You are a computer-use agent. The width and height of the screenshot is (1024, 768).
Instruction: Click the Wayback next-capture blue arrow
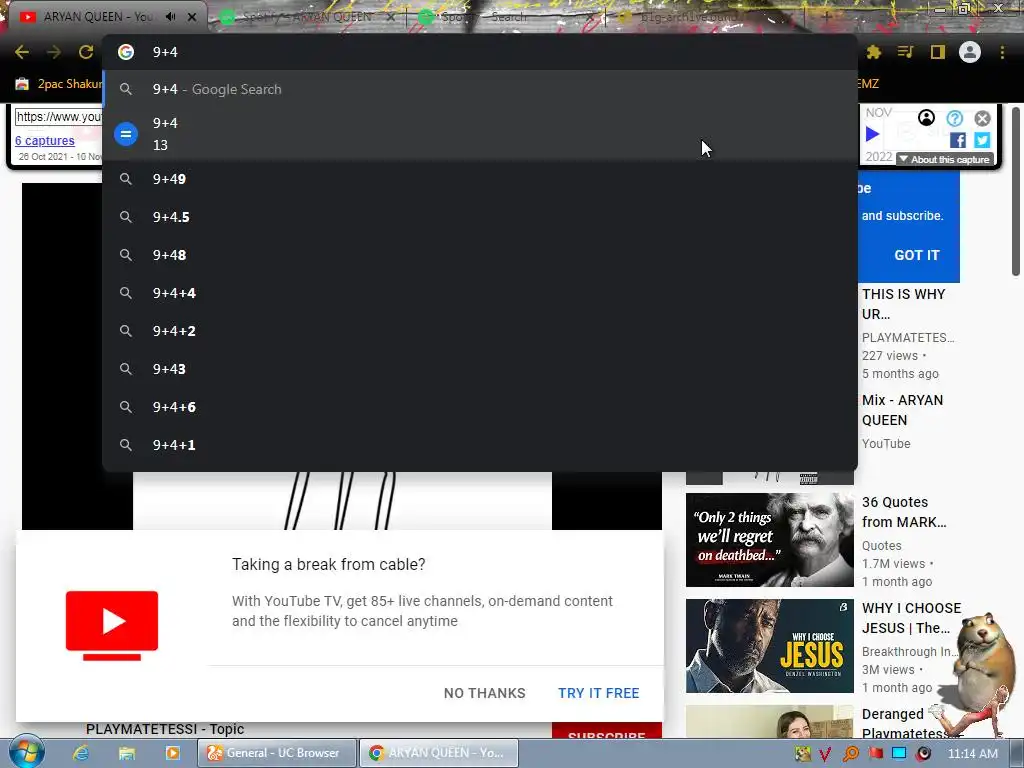coord(872,135)
